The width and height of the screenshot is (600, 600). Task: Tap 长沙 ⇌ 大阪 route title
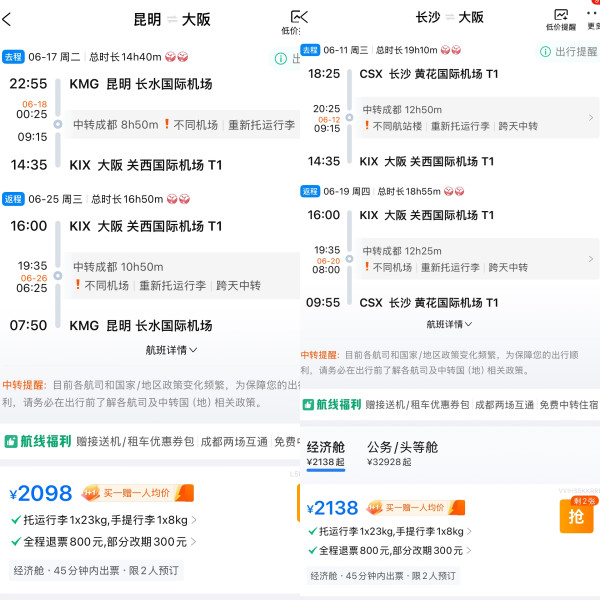click(449, 17)
